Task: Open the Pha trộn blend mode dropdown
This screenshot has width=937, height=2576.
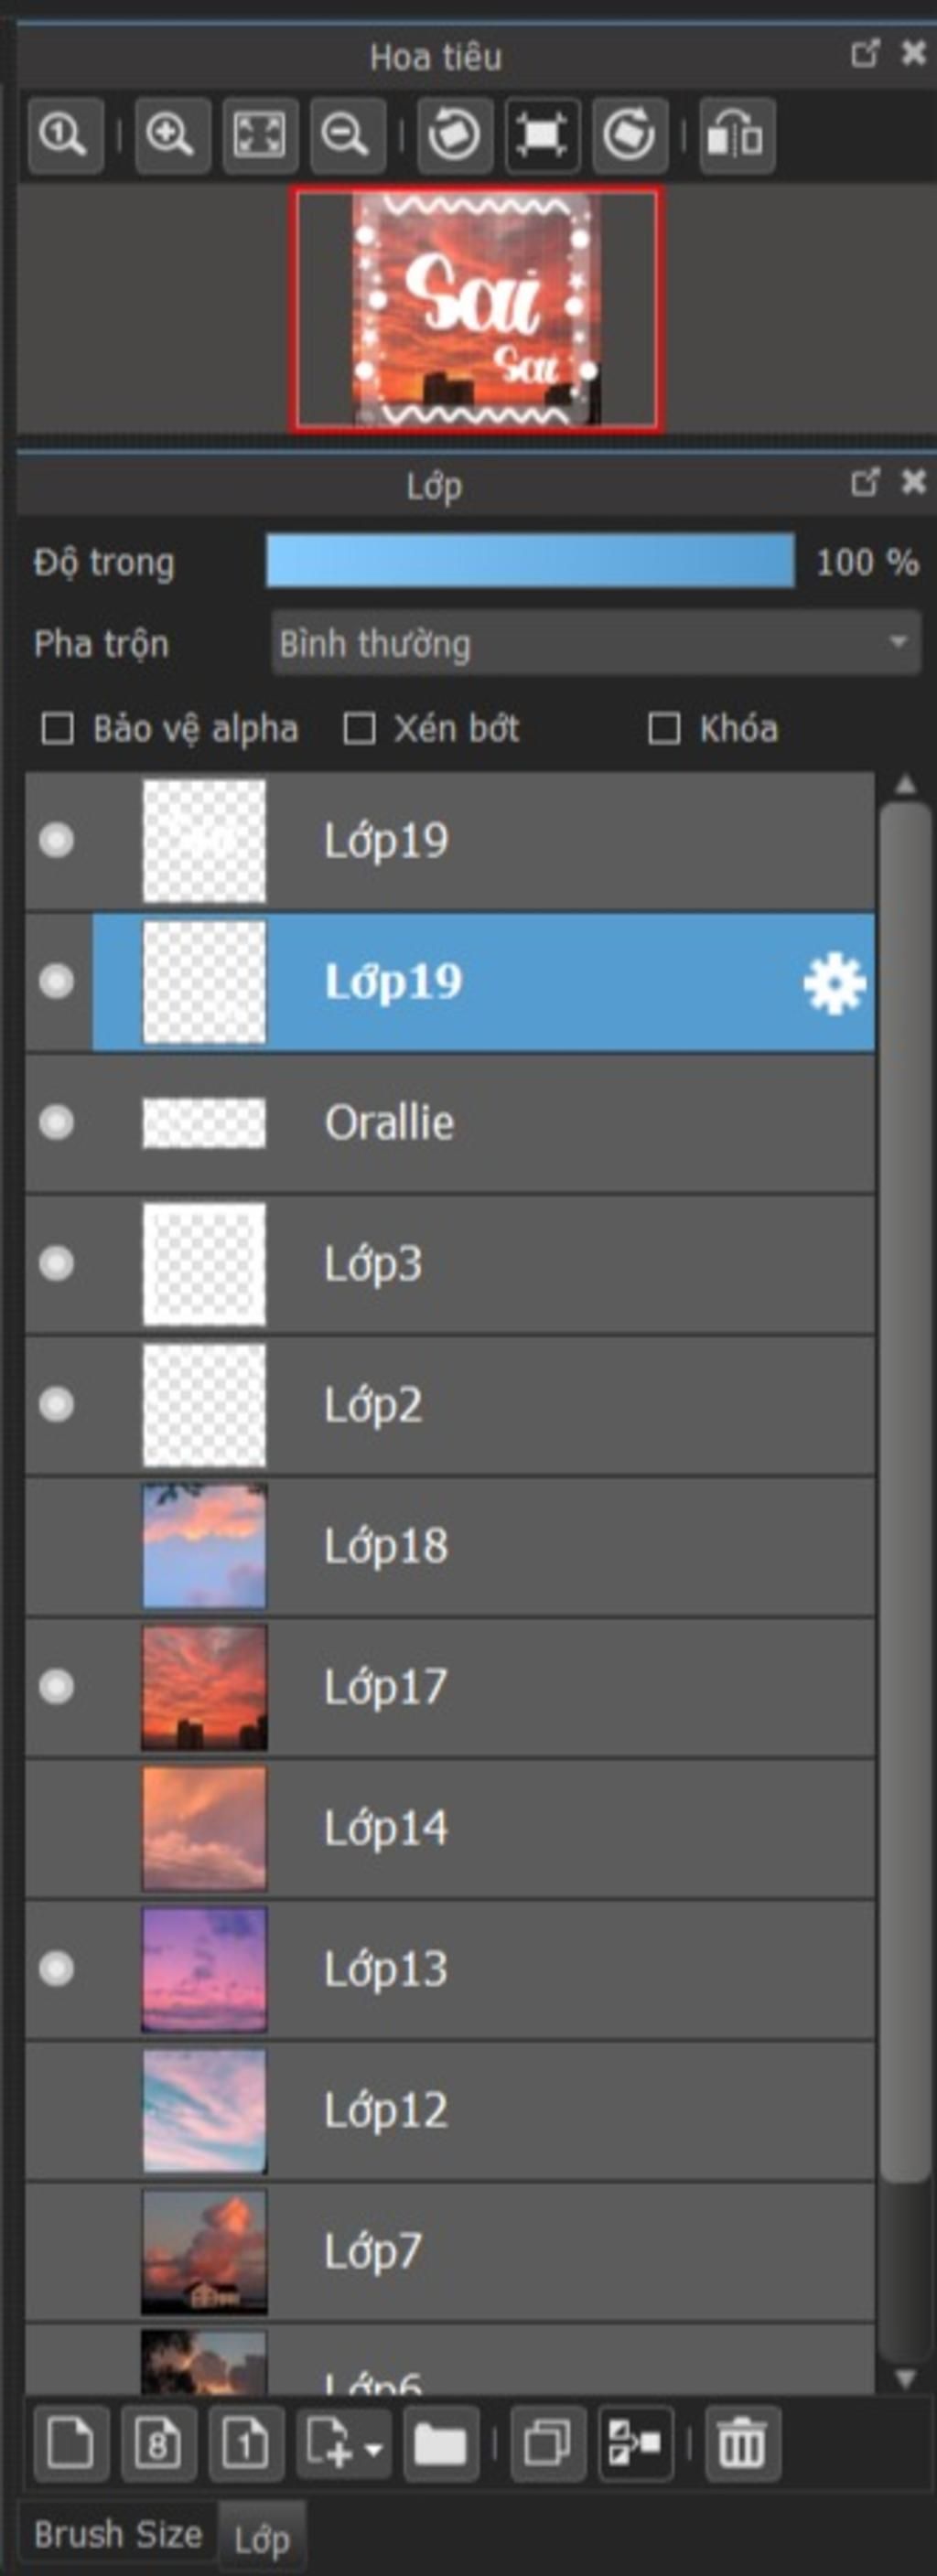Action: (x=595, y=643)
